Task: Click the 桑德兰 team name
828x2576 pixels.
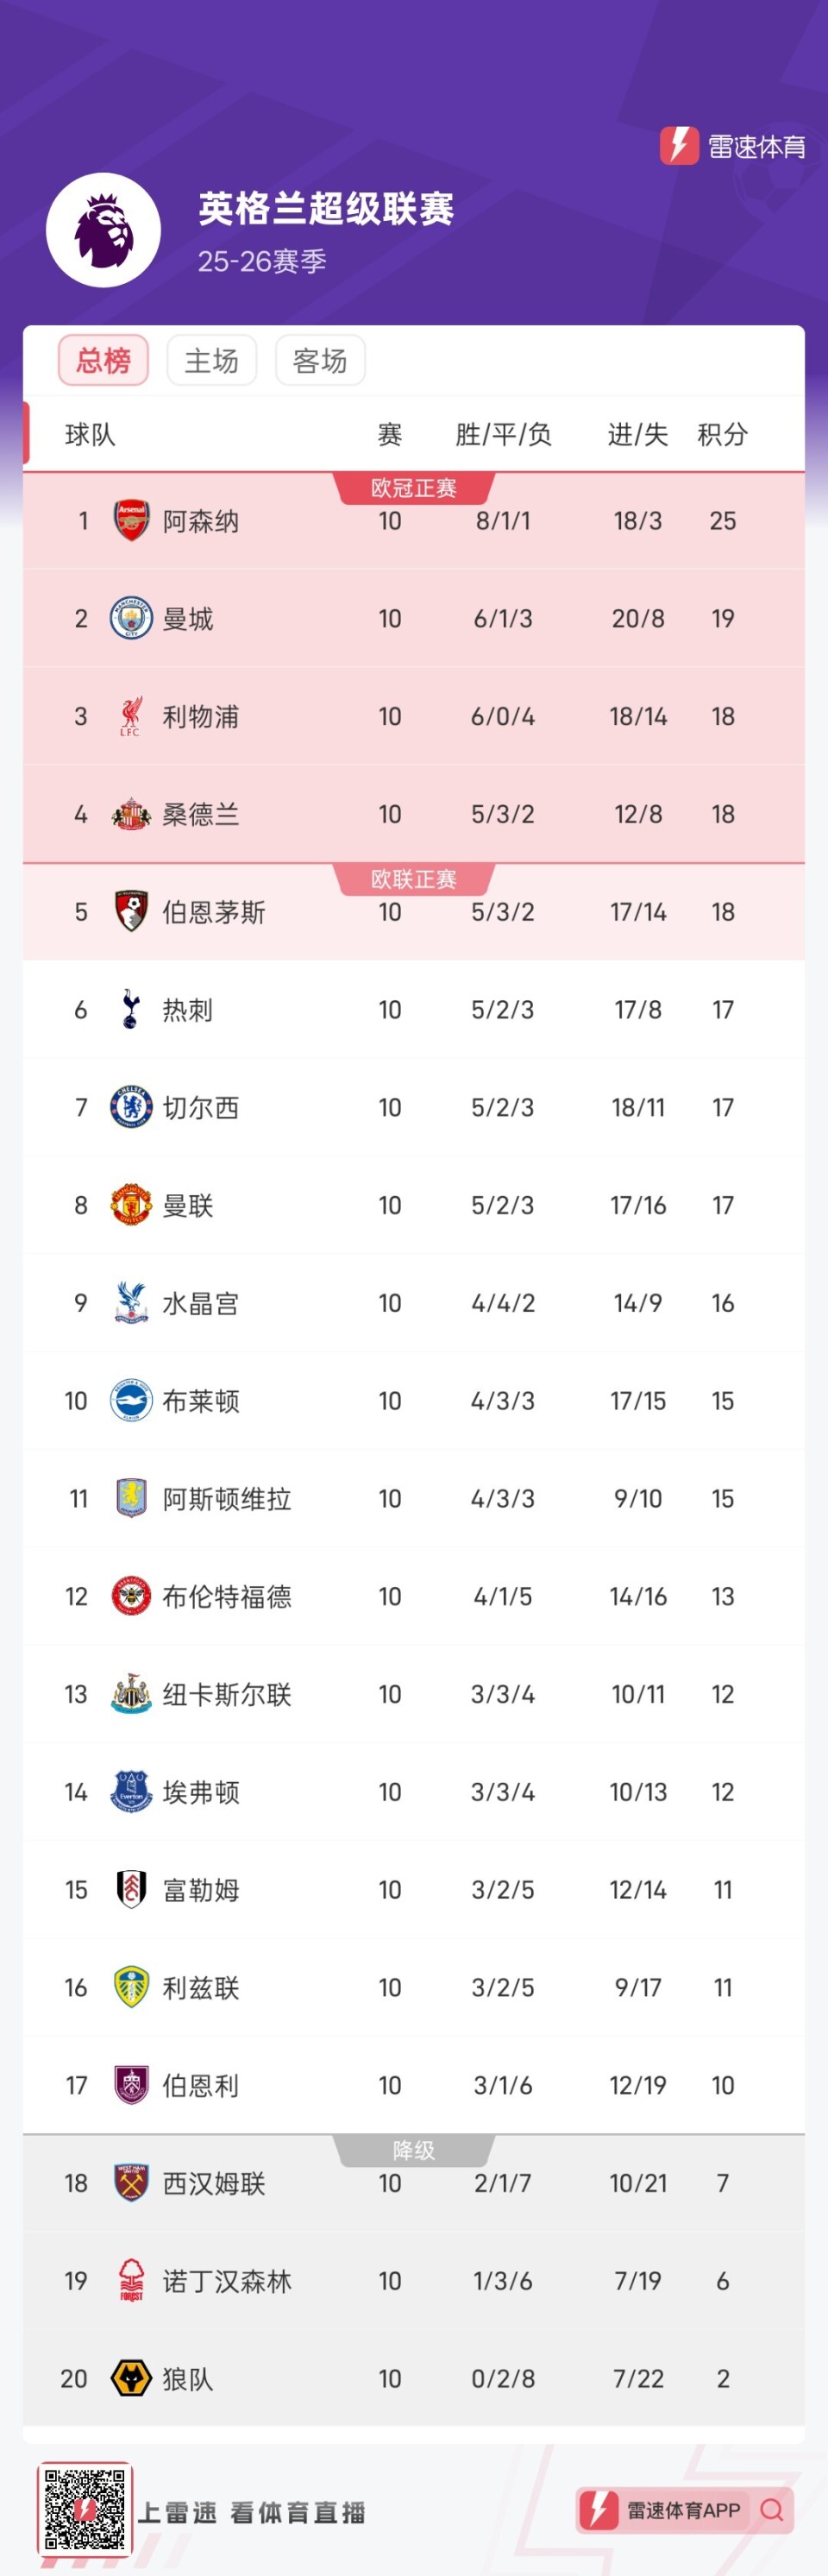Action: (201, 815)
